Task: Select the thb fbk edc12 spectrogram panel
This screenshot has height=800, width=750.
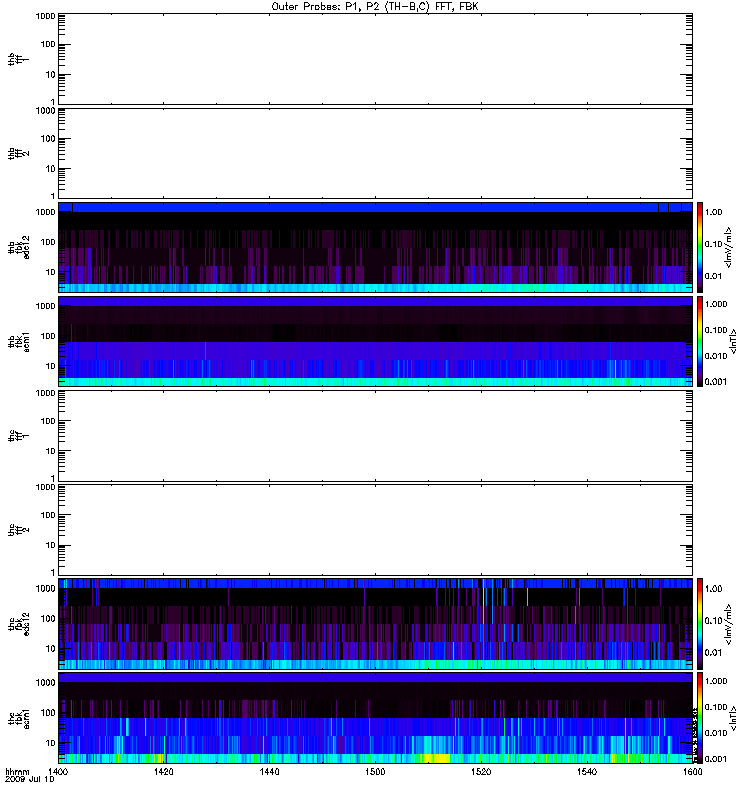Action: [x=376, y=247]
